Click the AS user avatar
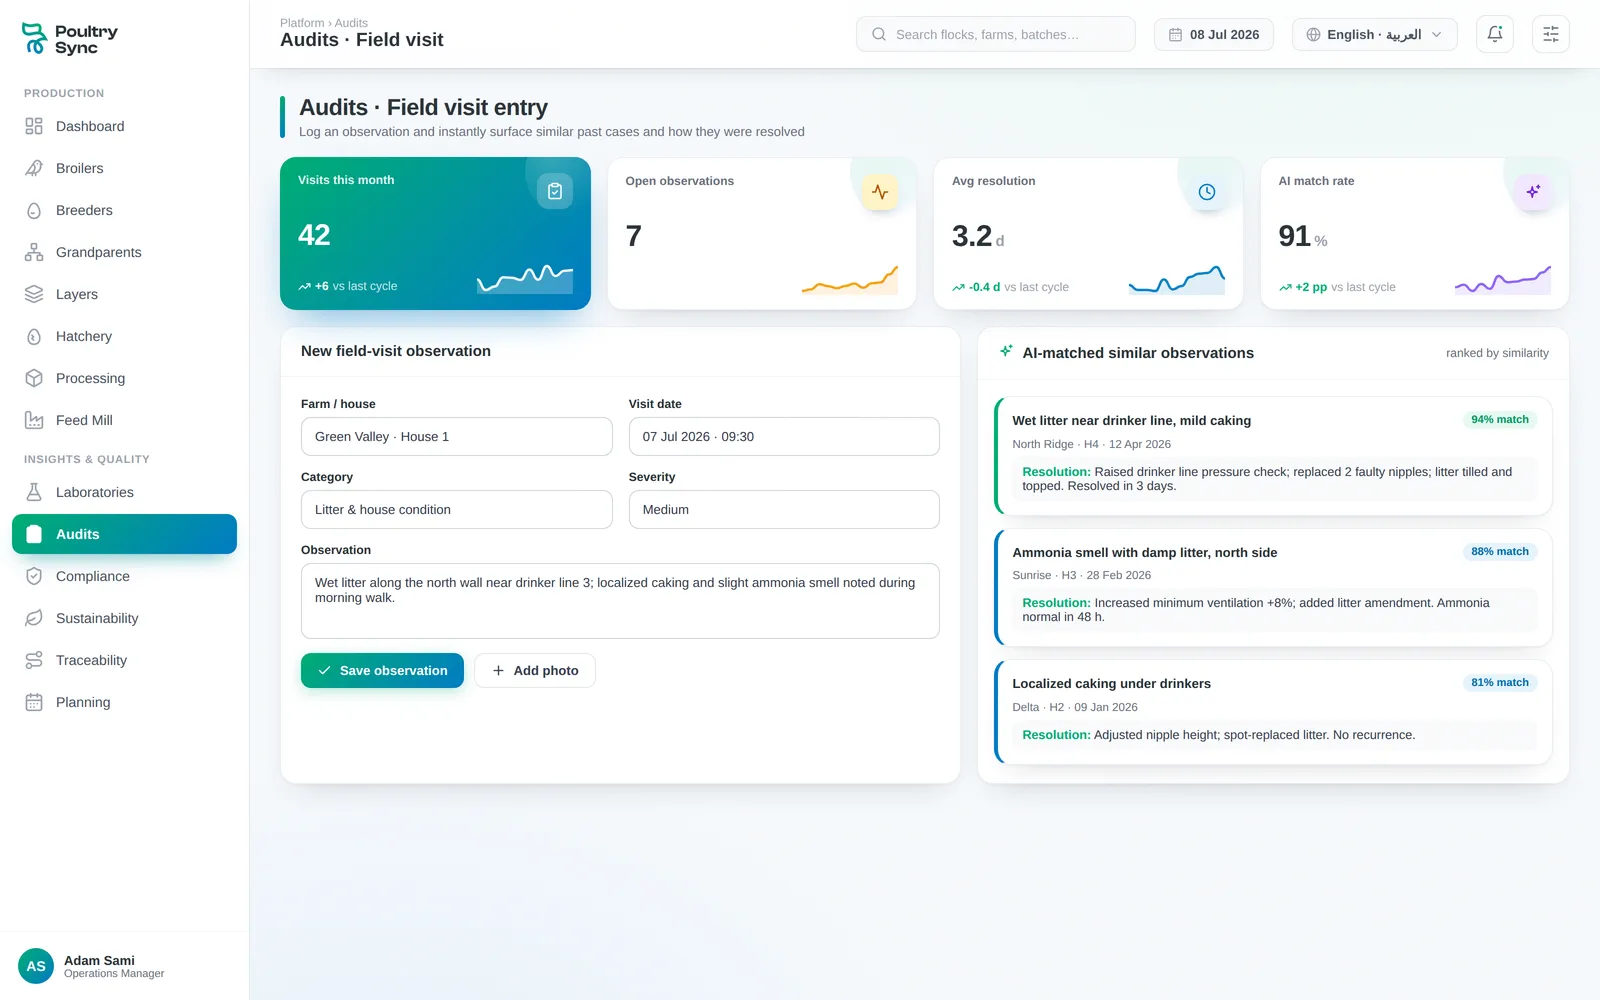Screen dimensions: 1600x1000 pyautogui.click(x=36, y=966)
